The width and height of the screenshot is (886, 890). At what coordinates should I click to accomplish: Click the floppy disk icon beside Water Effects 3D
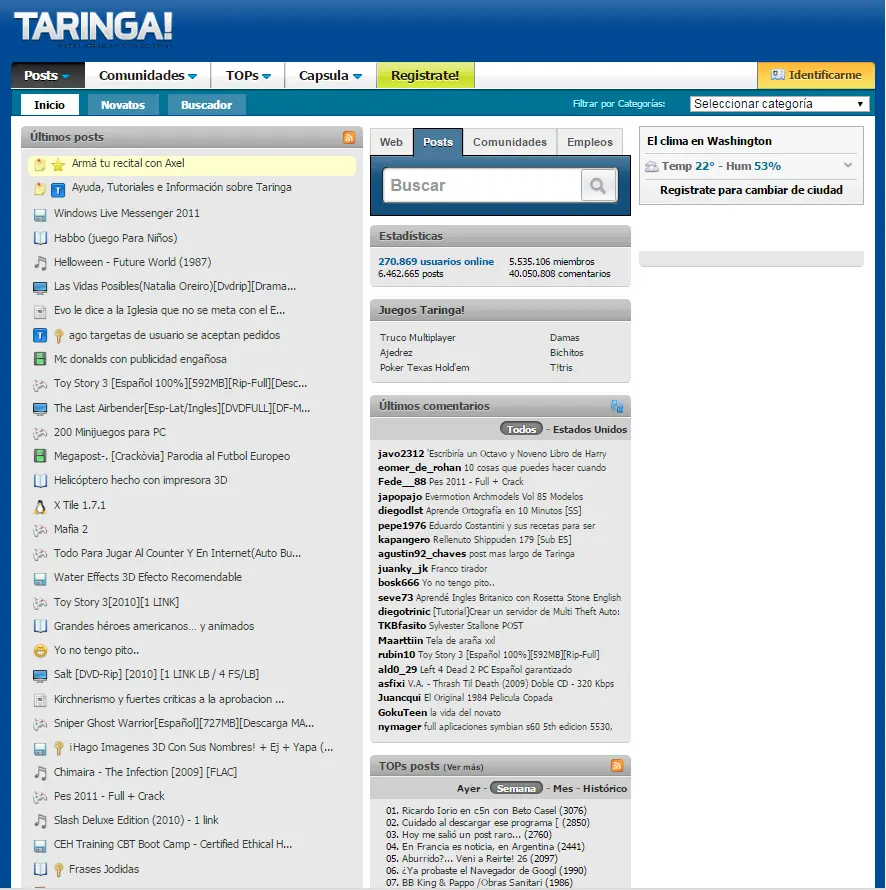(40, 579)
